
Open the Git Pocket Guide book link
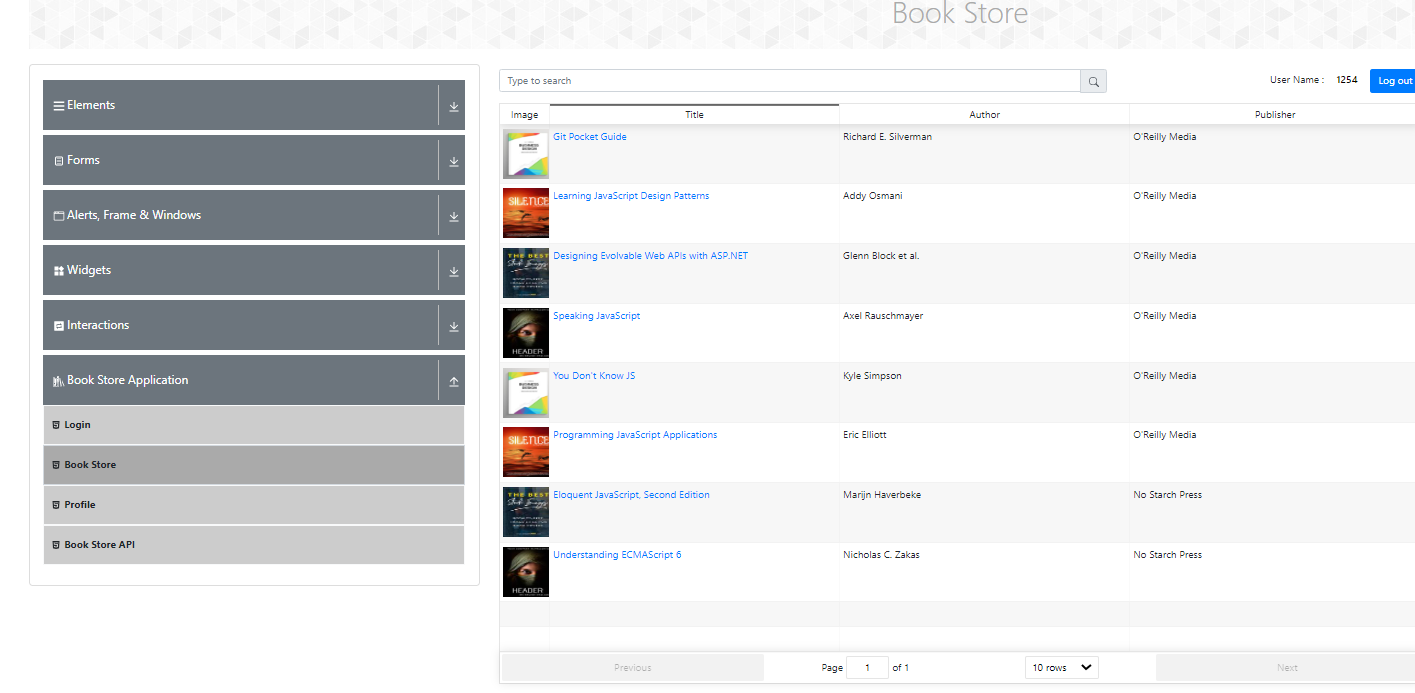pyautogui.click(x=590, y=137)
